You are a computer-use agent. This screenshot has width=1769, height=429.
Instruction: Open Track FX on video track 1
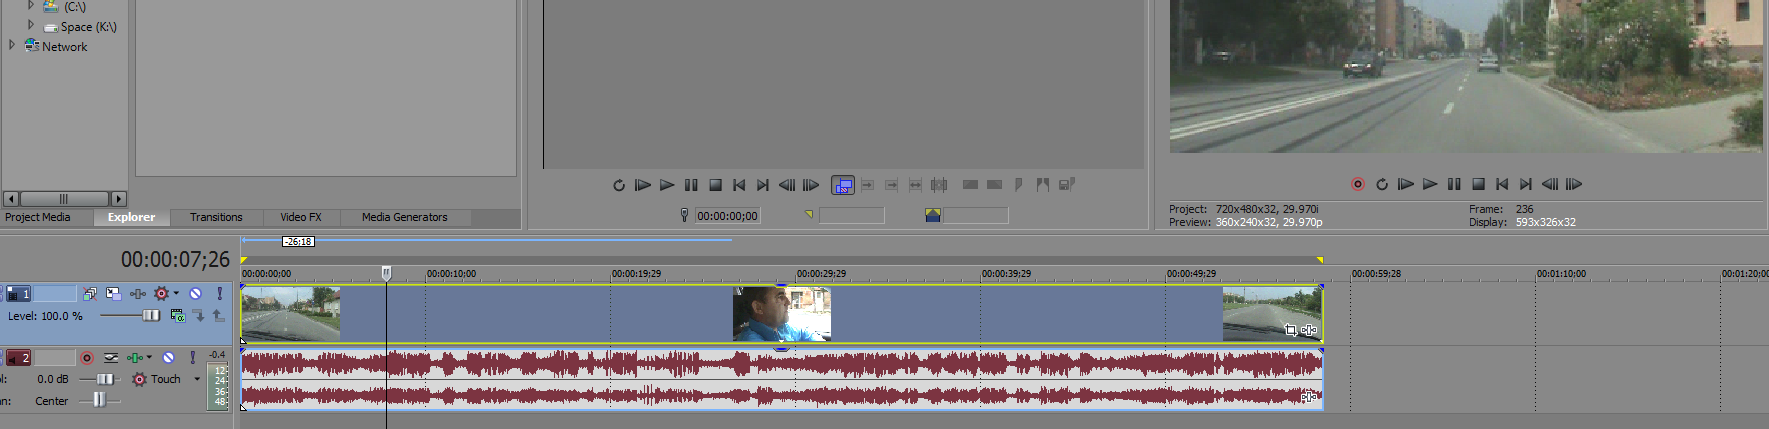(138, 294)
